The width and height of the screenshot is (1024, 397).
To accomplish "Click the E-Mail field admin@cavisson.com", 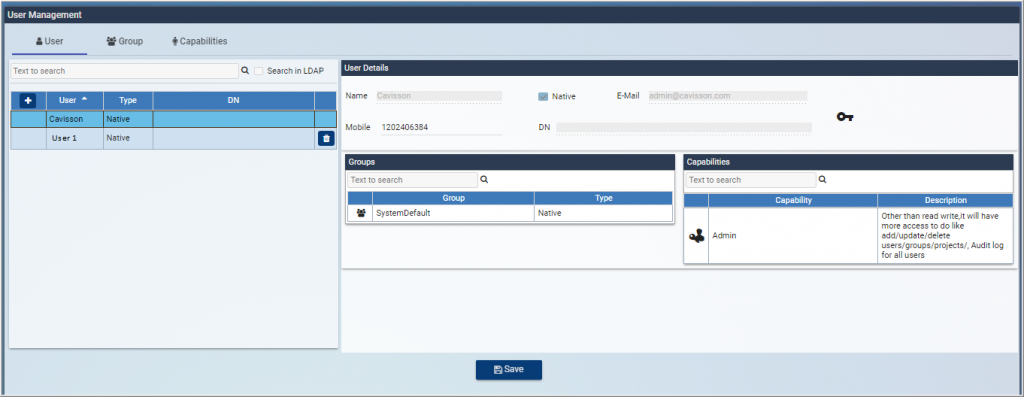I will (x=727, y=96).
